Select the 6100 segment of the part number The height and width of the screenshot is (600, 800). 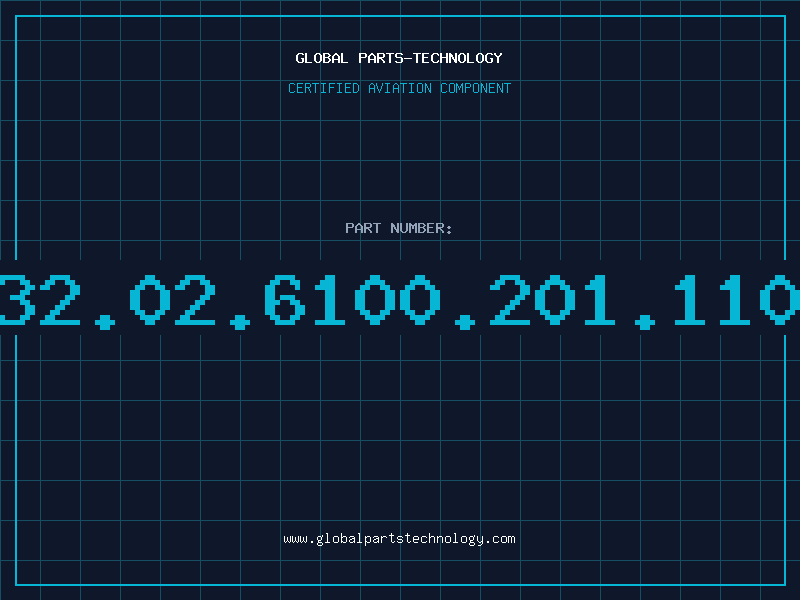352,299
